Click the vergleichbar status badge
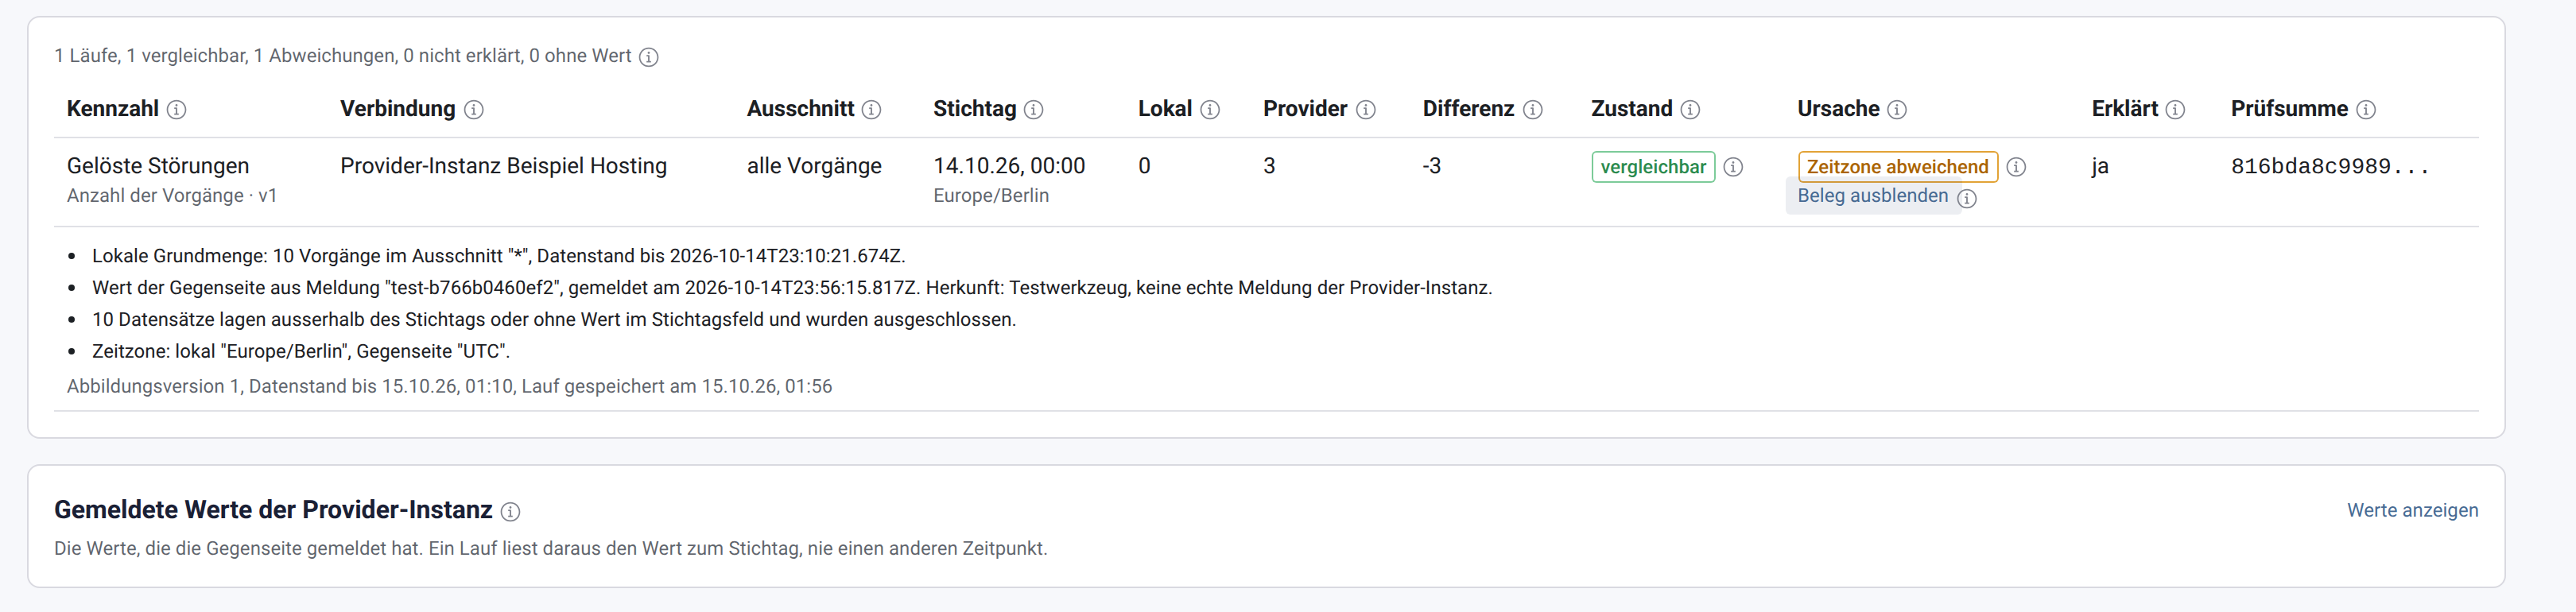The height and width of the screenshot is (612, 2576). (x=1653, y=167)
